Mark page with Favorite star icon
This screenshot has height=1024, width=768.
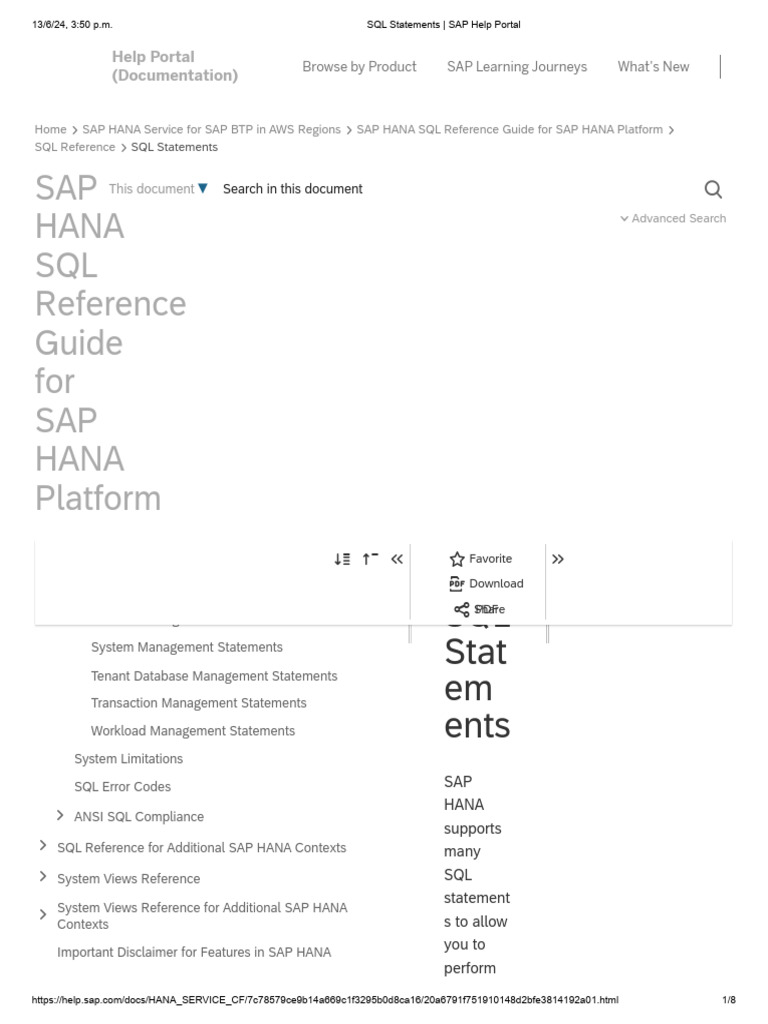[458, 559]
